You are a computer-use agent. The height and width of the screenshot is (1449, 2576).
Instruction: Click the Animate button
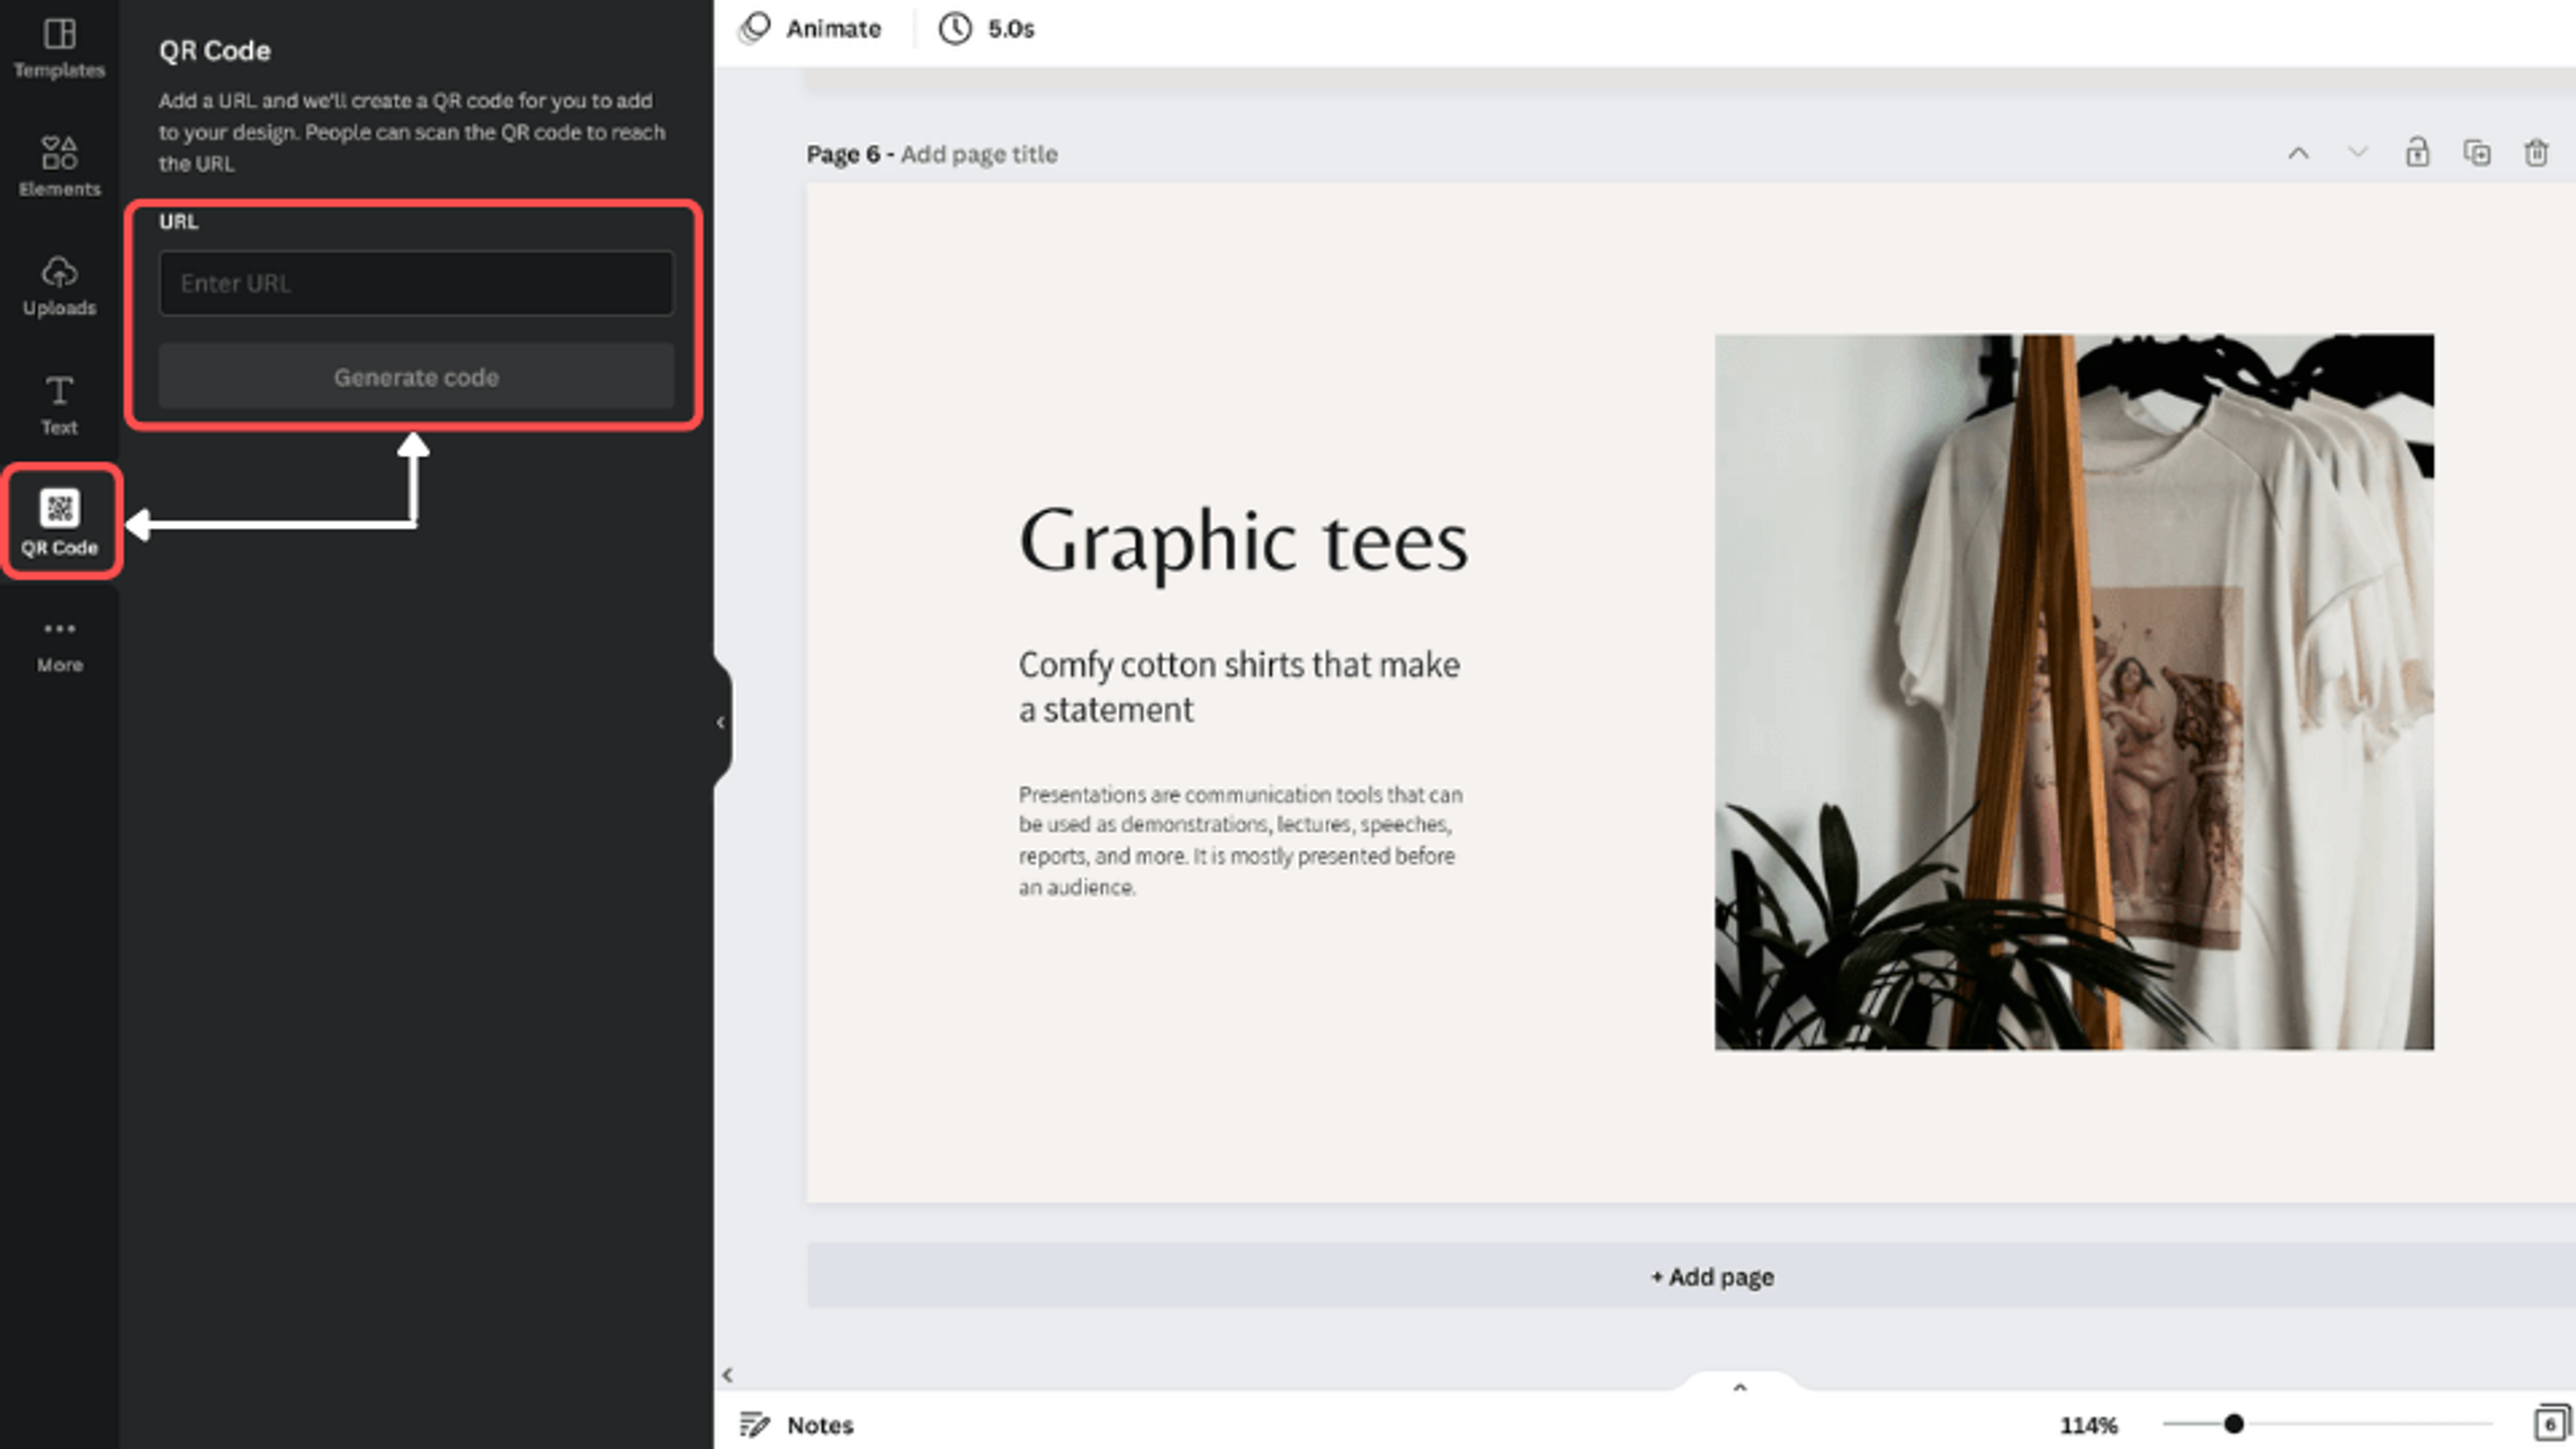click(x=811, y=28)
